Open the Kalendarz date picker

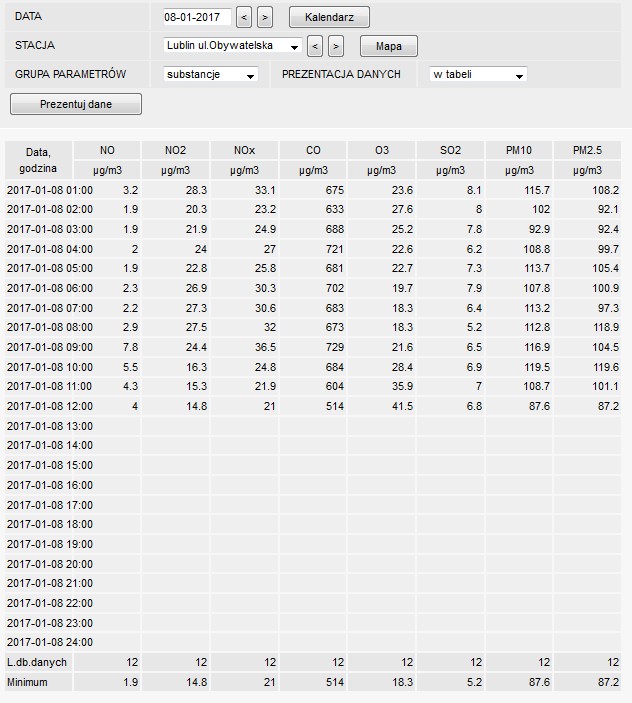[329, 17]
